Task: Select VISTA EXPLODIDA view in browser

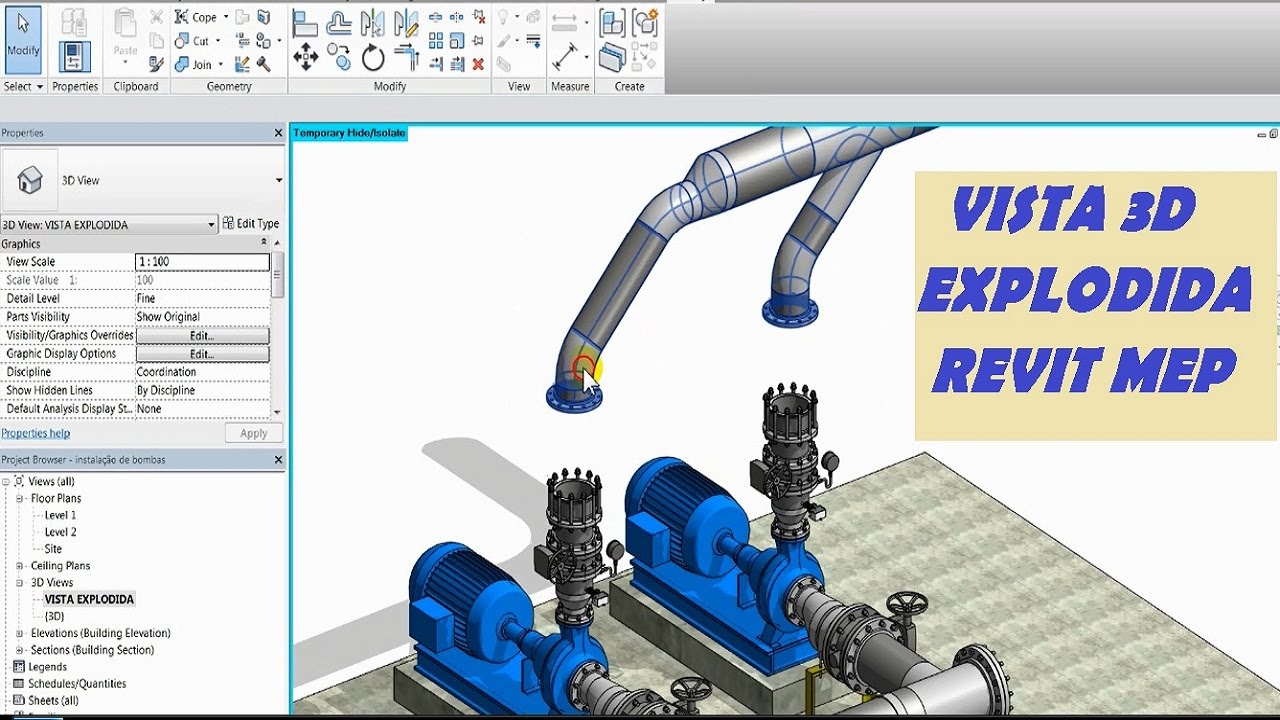Action: point(89,599)
